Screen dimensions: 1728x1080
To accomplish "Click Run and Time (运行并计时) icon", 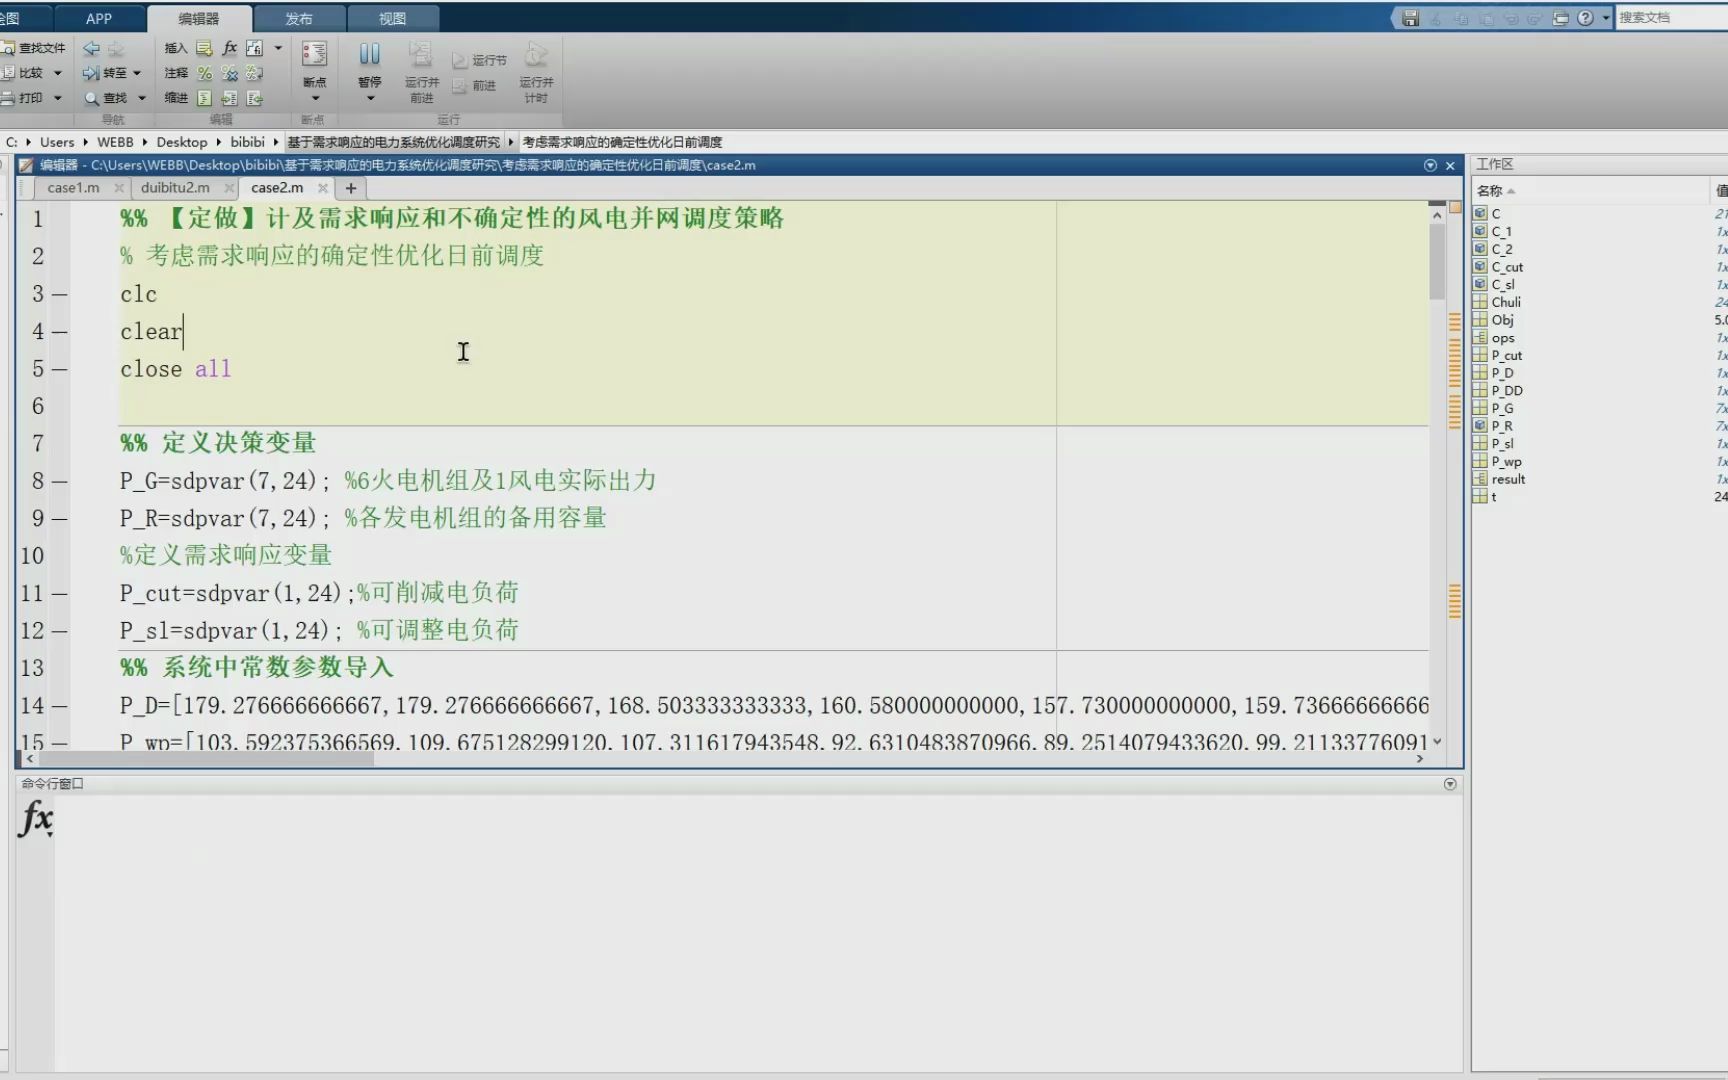I will click(536, 55).
